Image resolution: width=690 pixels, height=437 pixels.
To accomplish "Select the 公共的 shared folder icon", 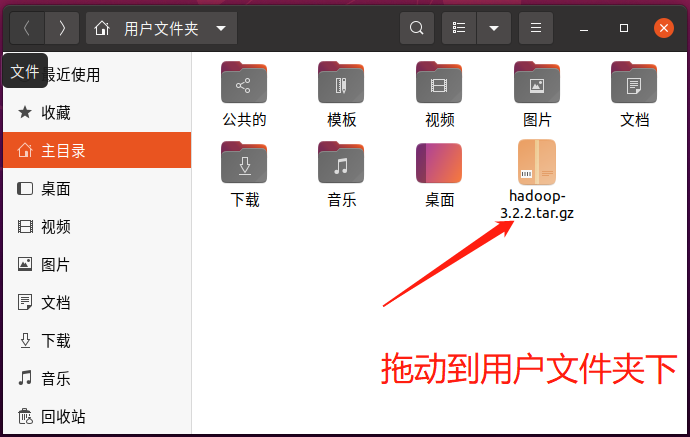I will [244, 82].
